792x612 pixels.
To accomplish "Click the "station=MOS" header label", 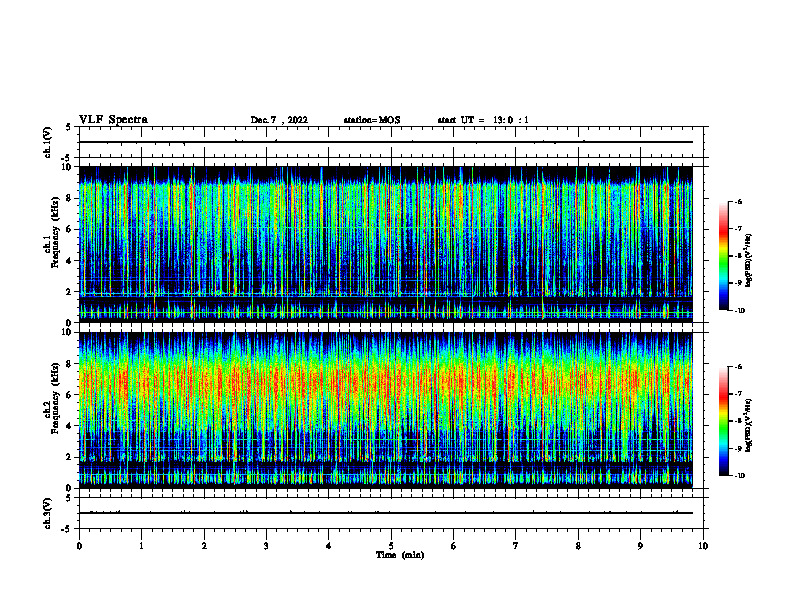I will [372, 120].
